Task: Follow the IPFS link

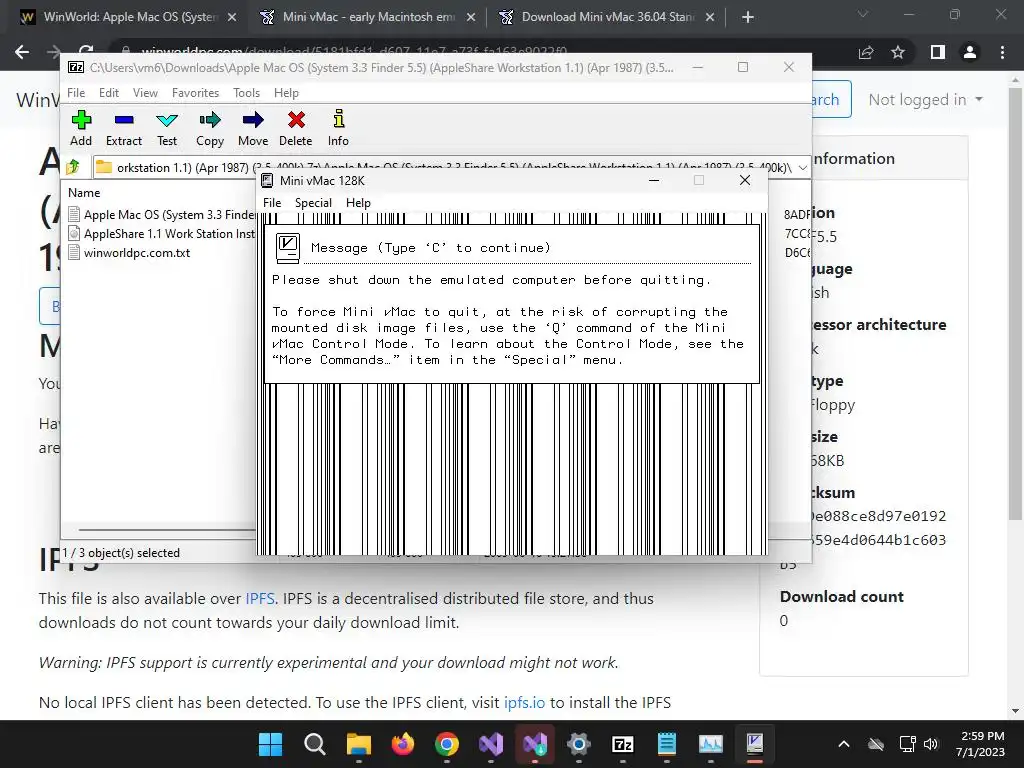Action: [260, 598]
